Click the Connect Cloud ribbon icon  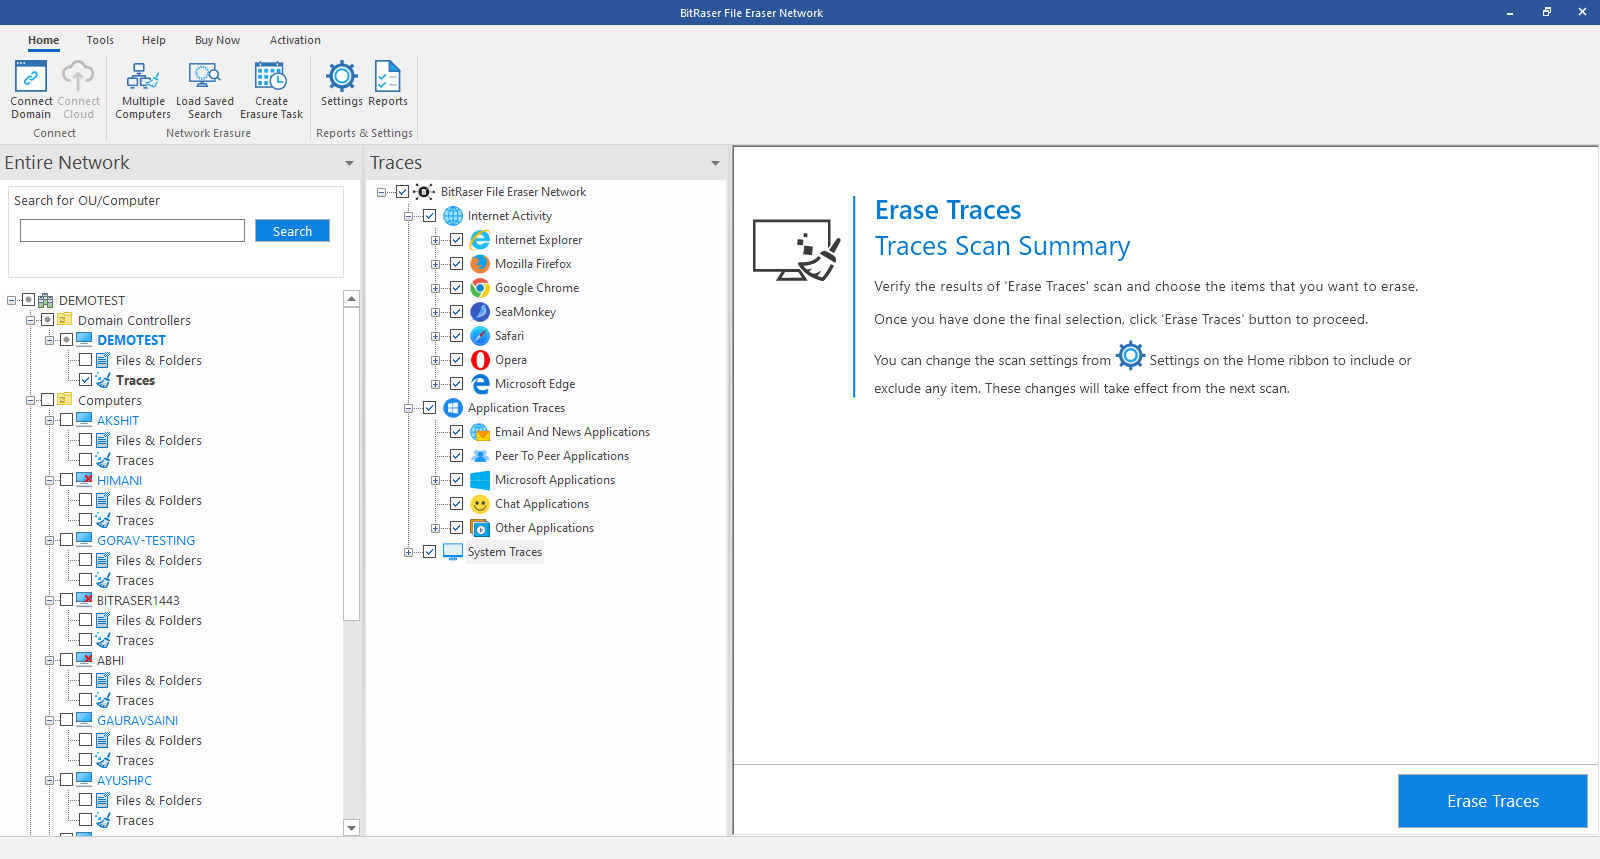(78, 77)
